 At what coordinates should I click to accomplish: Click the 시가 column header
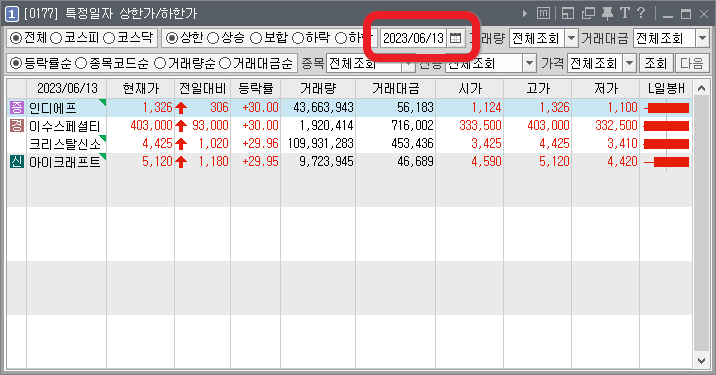point(470,88)
